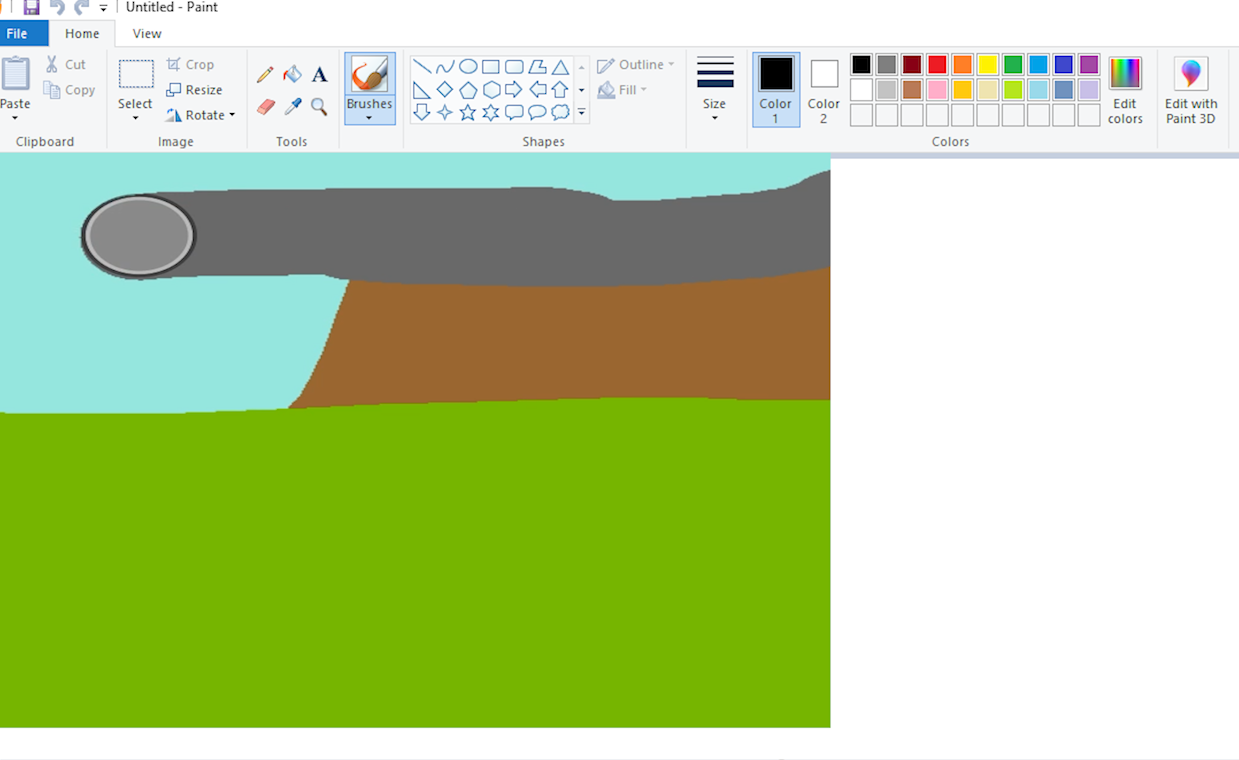Select the Text tool

coord(319,75)
